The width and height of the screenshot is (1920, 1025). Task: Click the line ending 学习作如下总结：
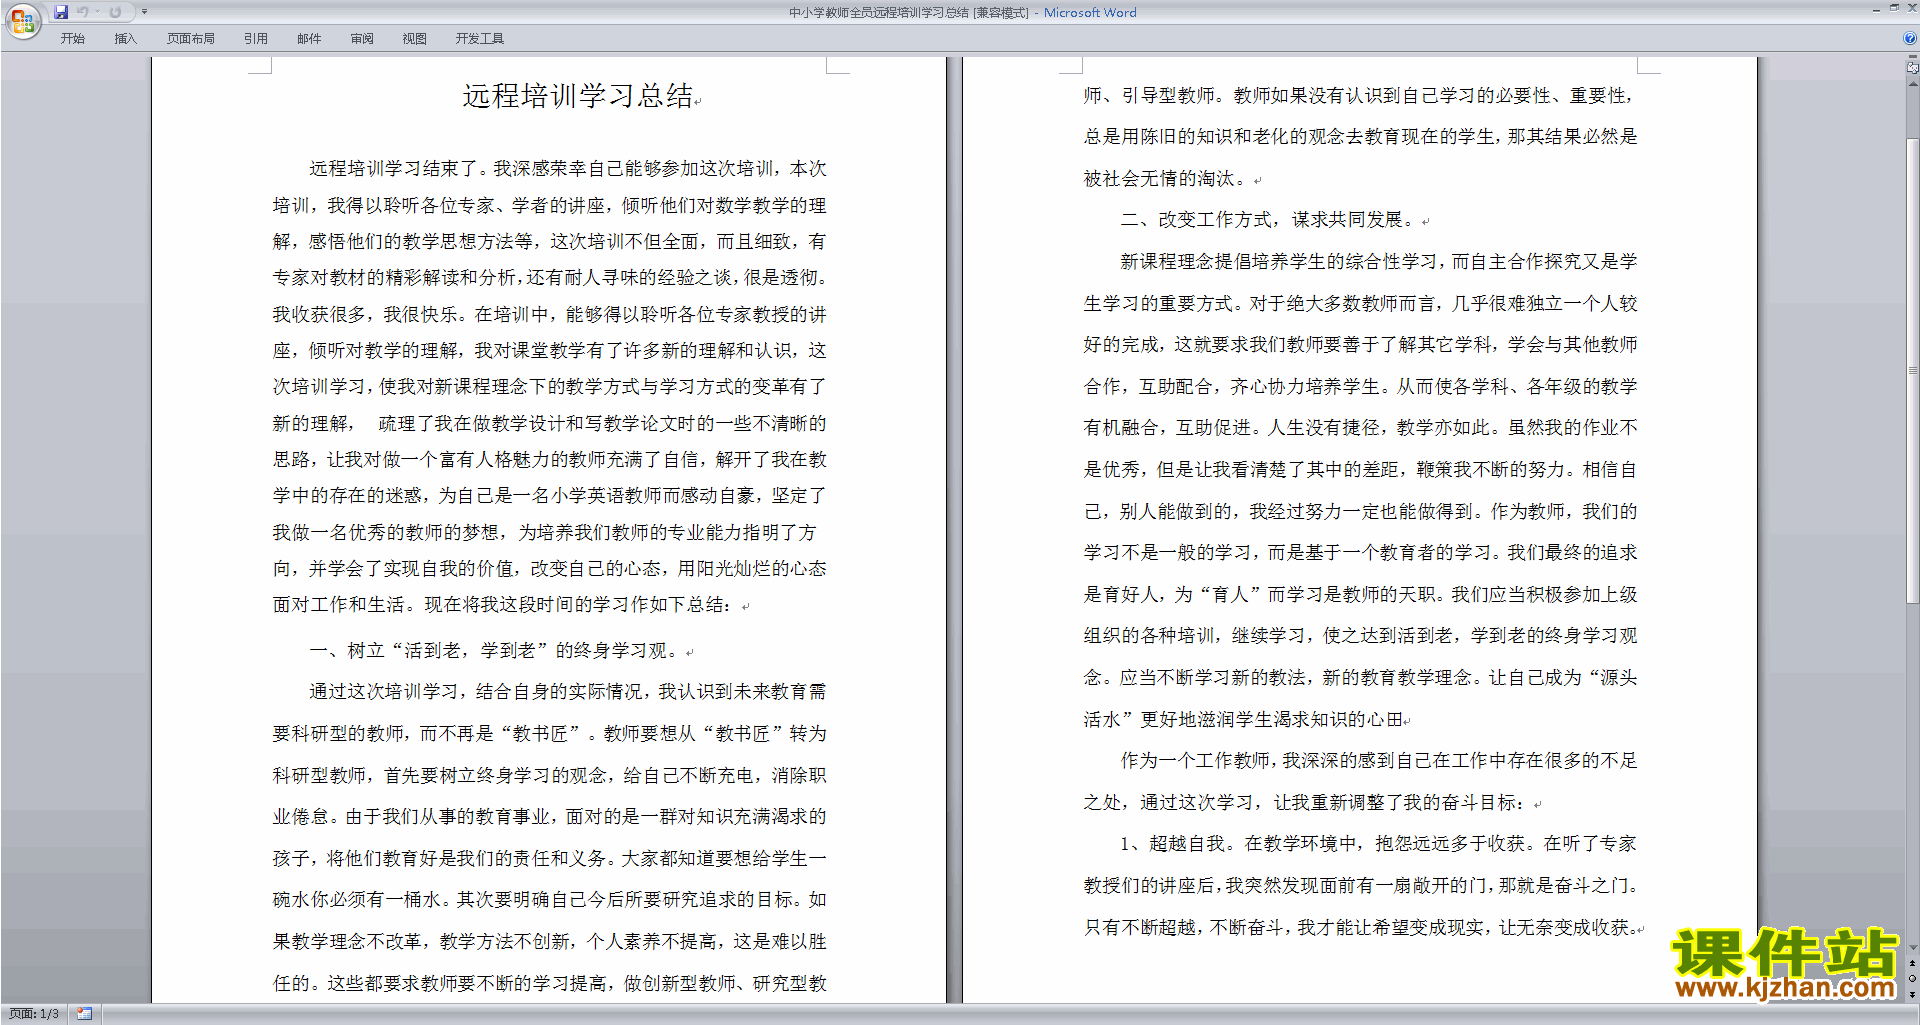tap(503, 605)
